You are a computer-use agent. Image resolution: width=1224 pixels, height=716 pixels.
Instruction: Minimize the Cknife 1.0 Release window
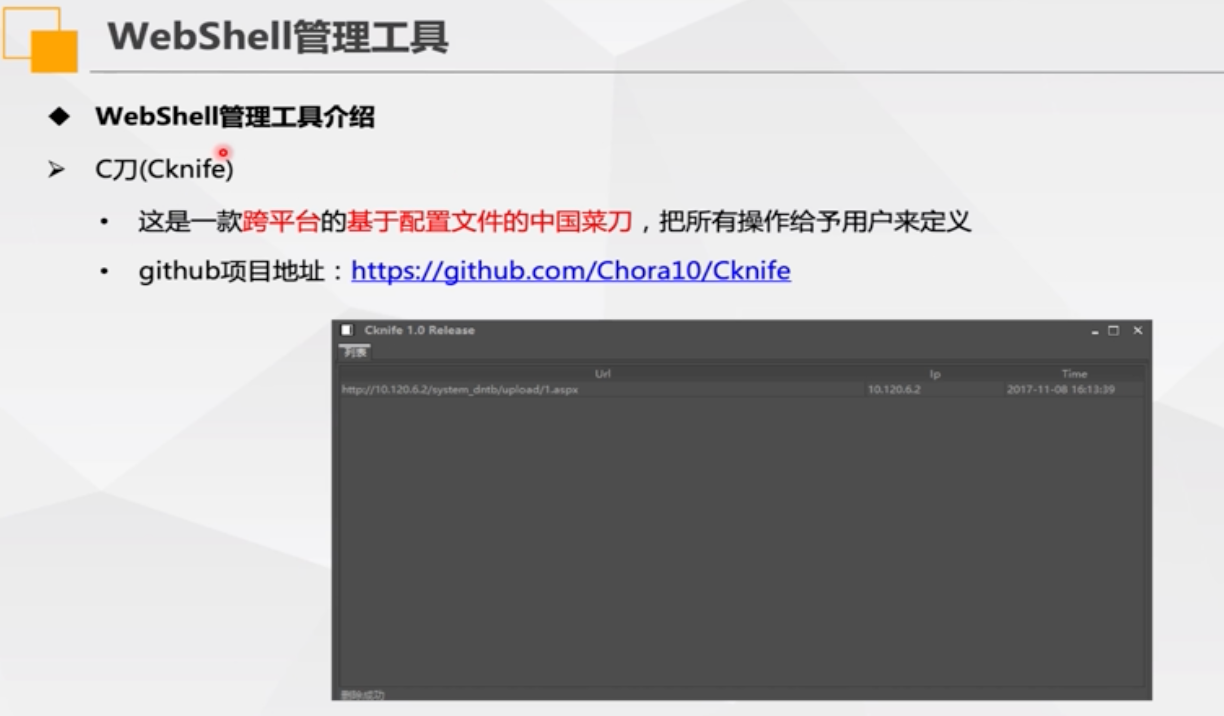click(x=1095, y=331)
